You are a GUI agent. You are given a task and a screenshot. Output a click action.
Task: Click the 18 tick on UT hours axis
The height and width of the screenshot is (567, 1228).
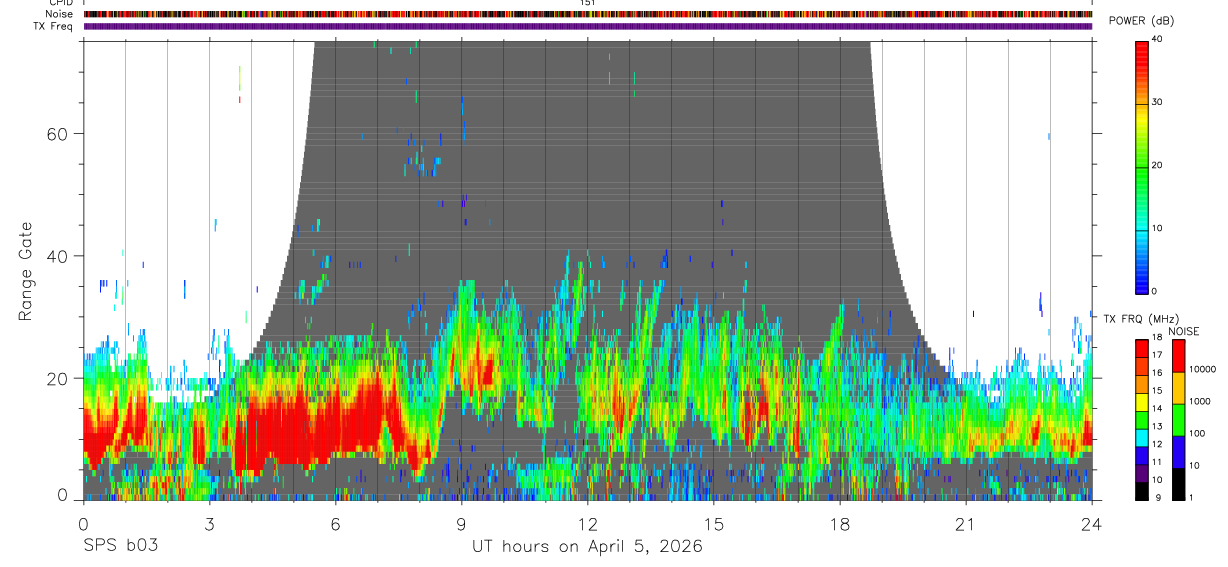point(840,522)
